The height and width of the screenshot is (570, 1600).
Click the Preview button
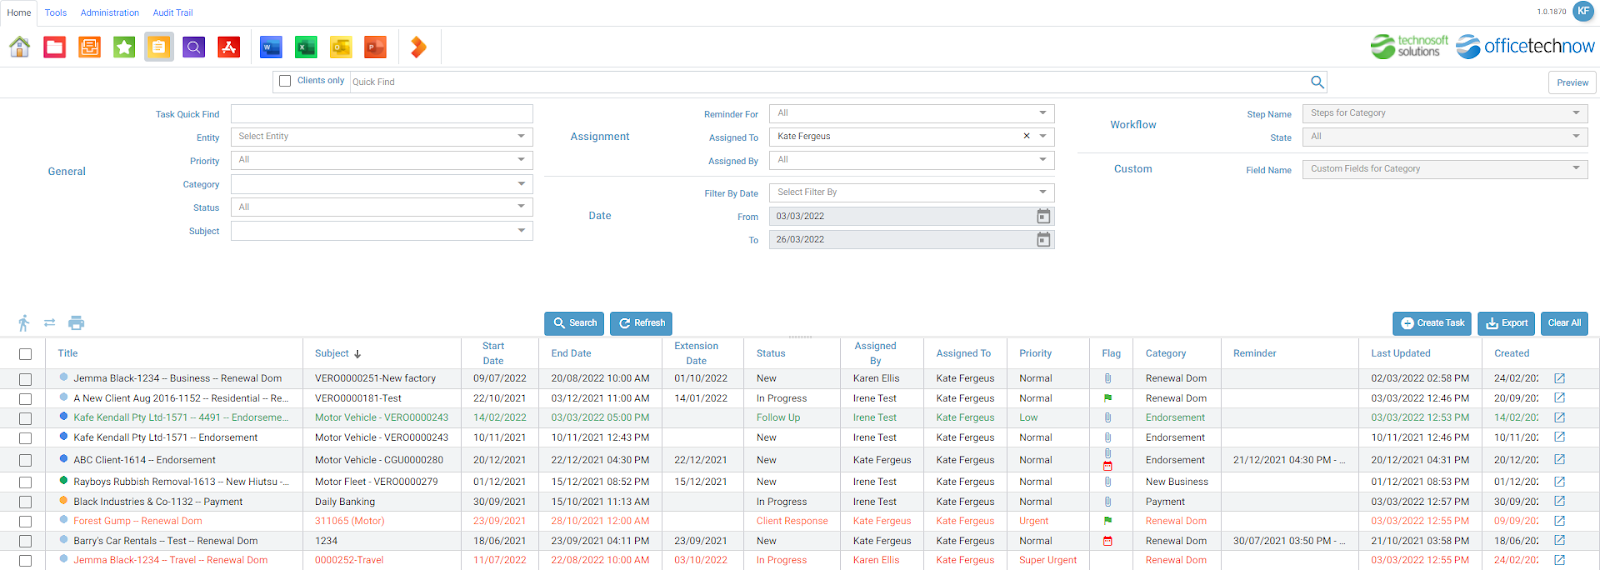1572,83
